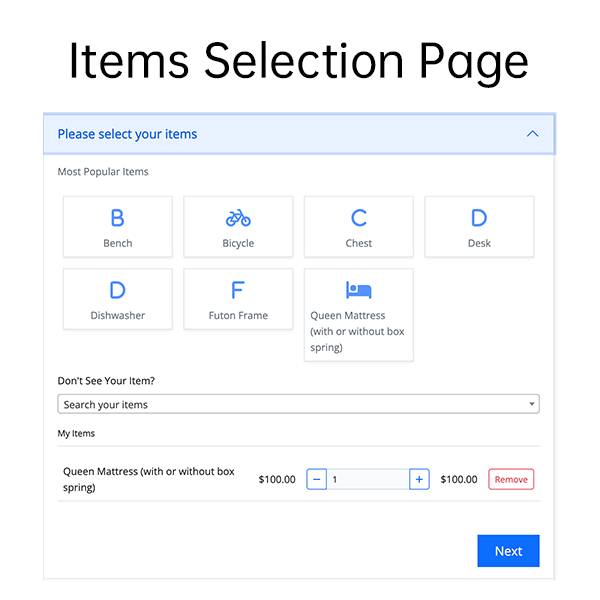Click the 'Please select your items' header

pos(127,134)
